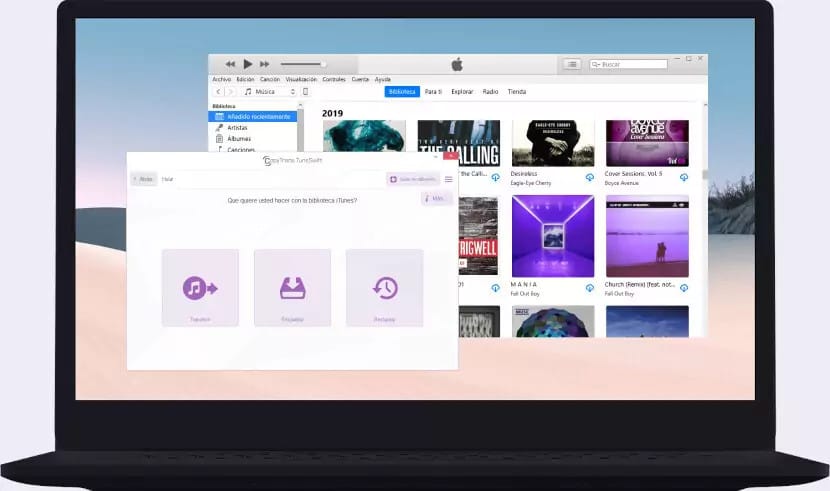Click the Church (Remix) [feat. not... title
The height and width of the screenshot is (491, 830).
coord(640,284)
